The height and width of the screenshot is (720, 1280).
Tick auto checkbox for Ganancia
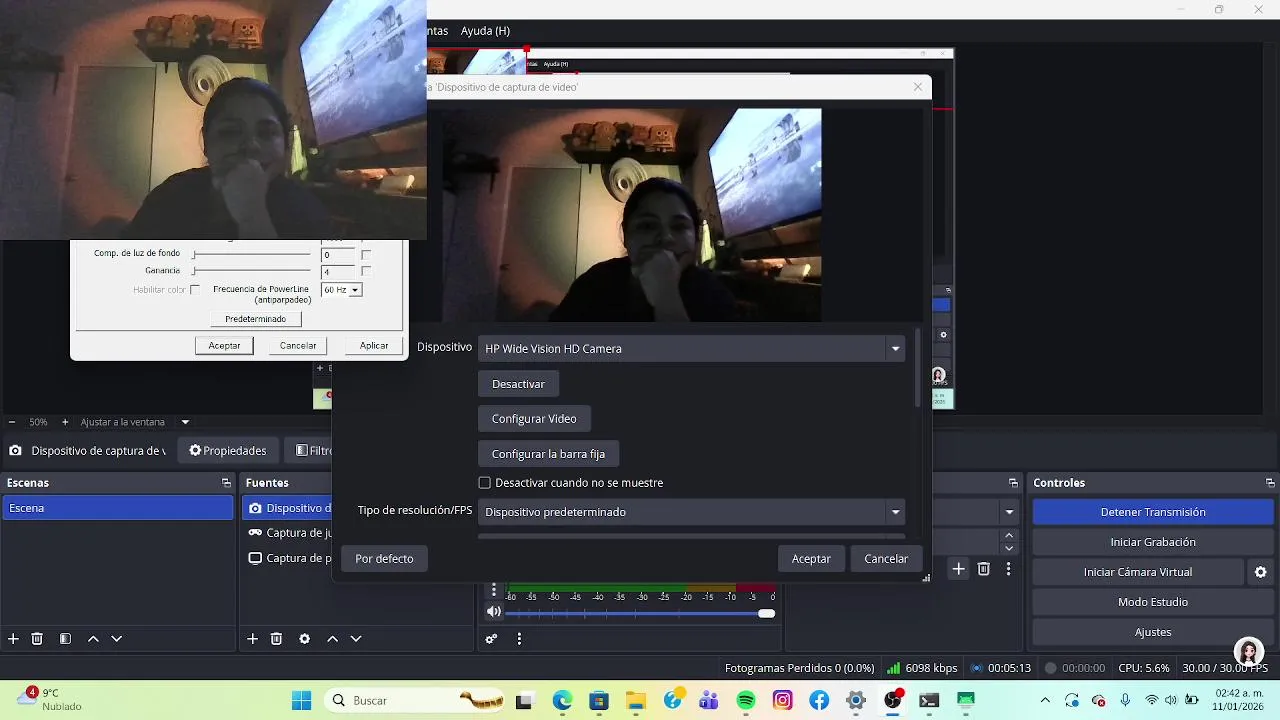[366, 271]
